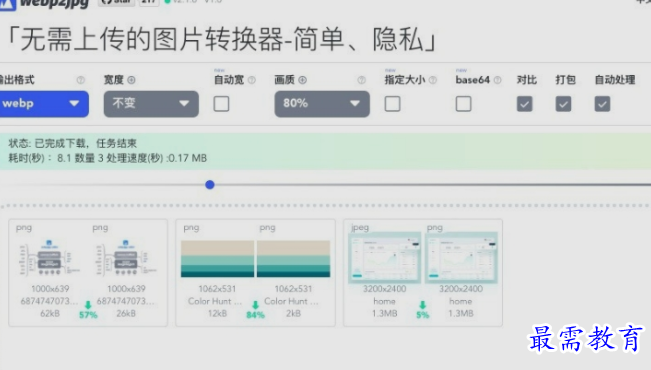This screenshot has height=370, width=651.
Task: Click the 57% download arrow icon
Action: tap(88, 305)
